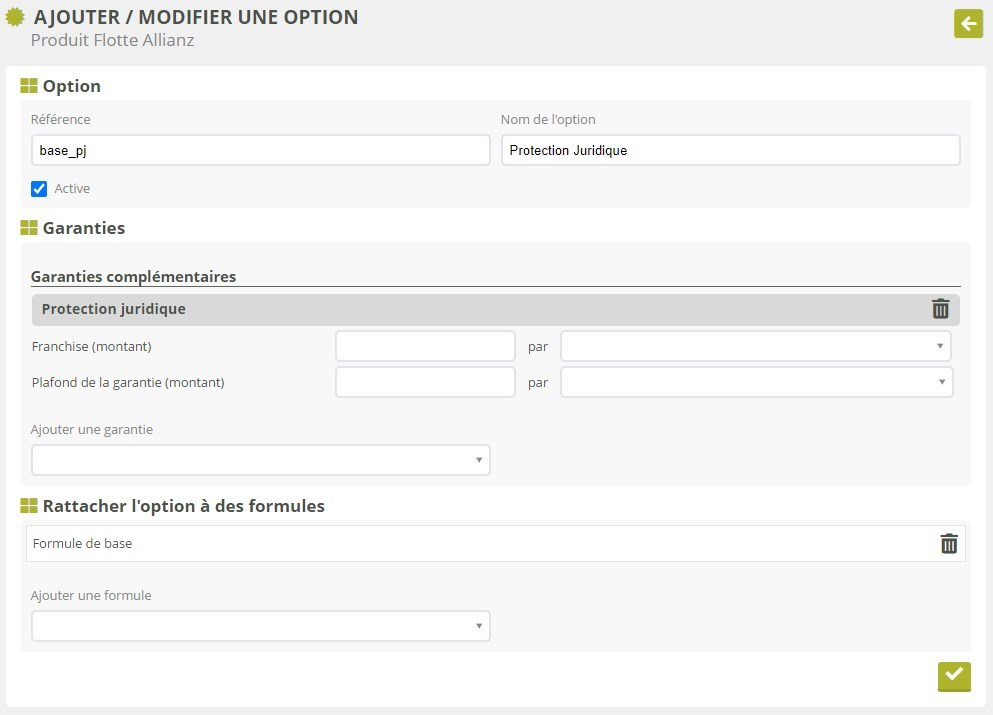Click the grid icon beside Garanties heading
This screenshot has width=993, height=715.
(29, 228)
